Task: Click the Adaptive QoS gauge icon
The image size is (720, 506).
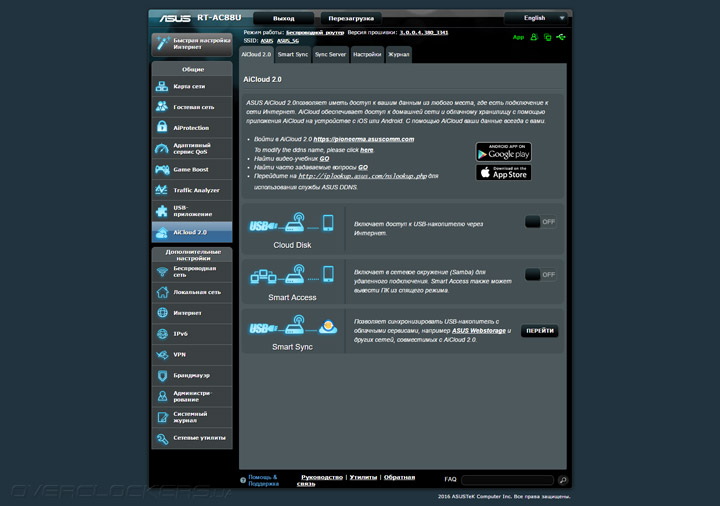Action: [x=162, y=148]
